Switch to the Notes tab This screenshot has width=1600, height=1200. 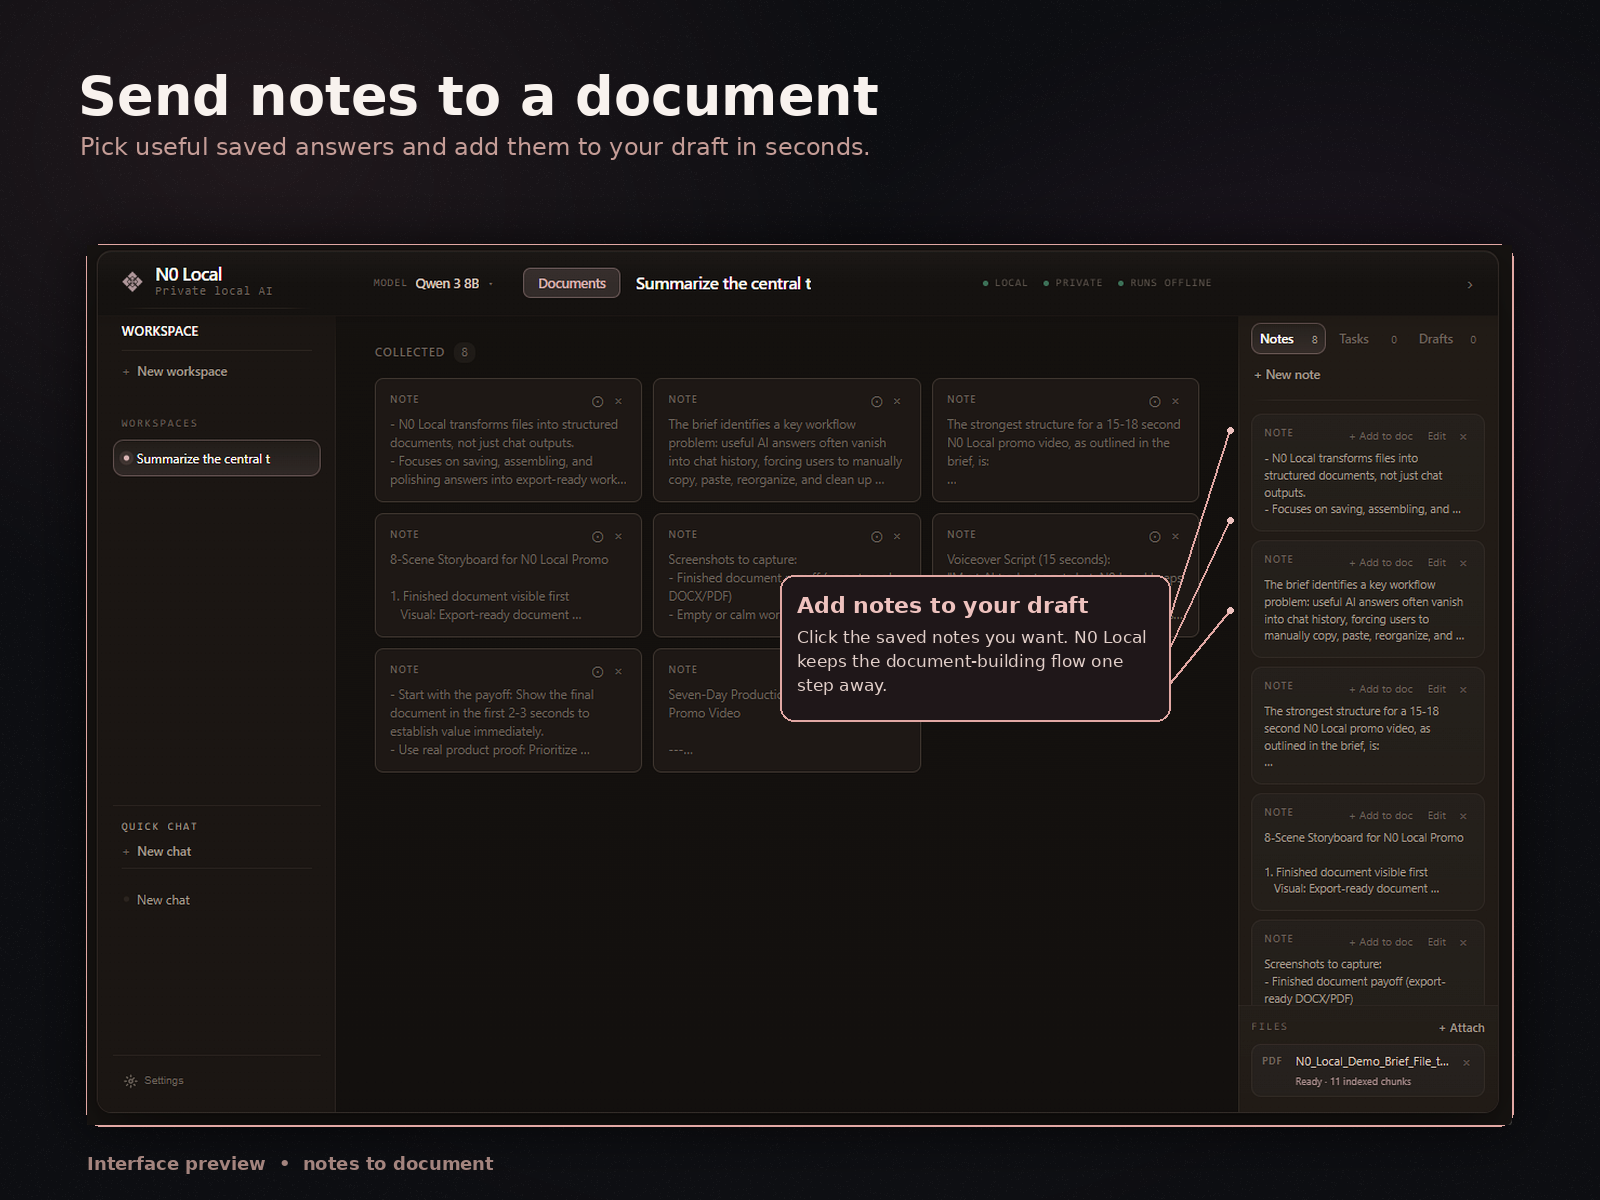1288,339
